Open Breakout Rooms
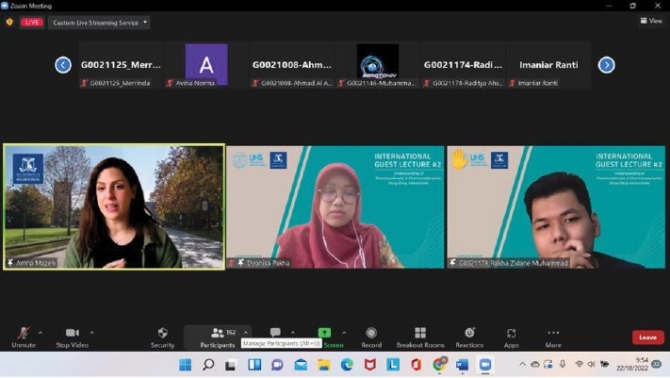 [420, 337]
